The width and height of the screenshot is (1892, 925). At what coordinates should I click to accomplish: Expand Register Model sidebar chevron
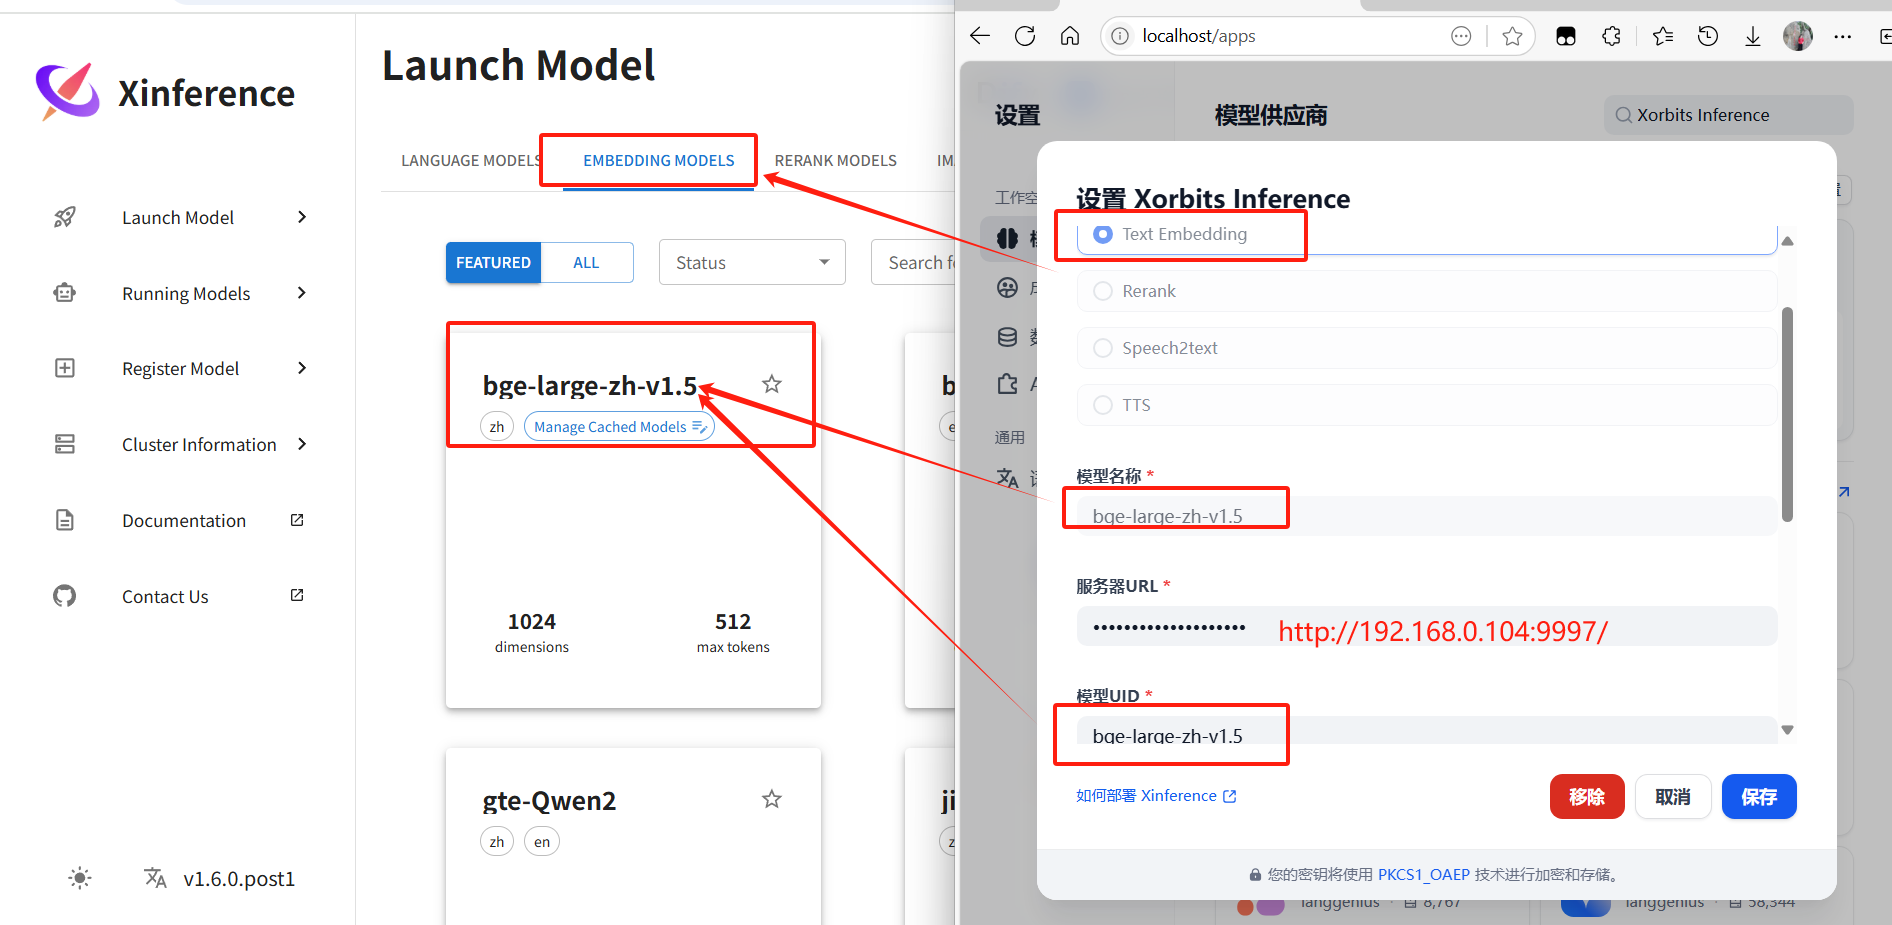[x=302, y=368]
